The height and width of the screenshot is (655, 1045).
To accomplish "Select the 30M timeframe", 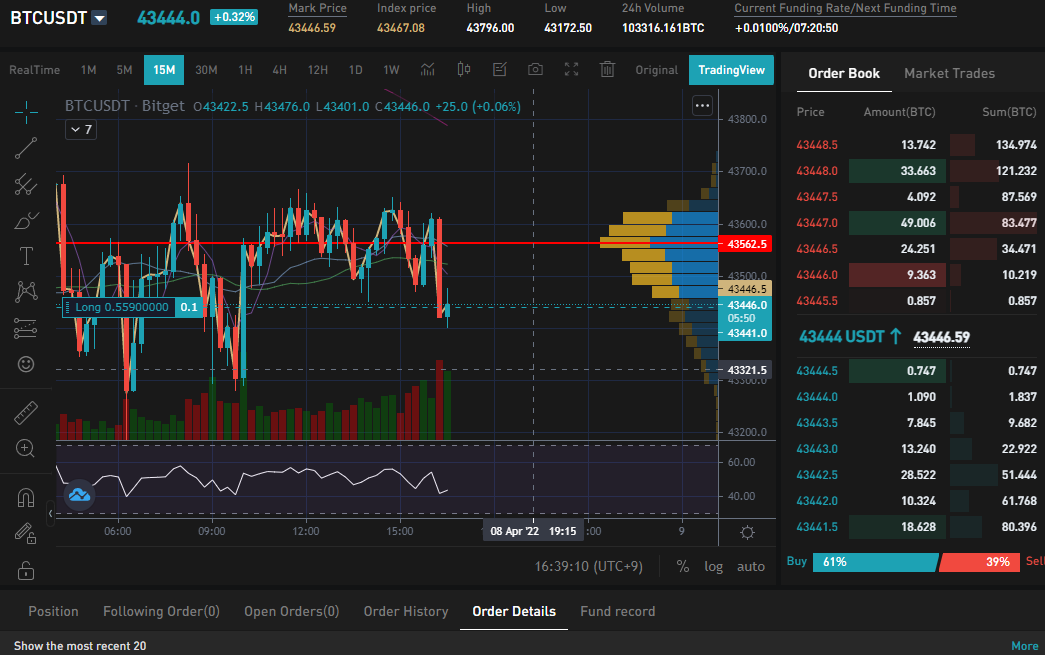I will (207, 70).
